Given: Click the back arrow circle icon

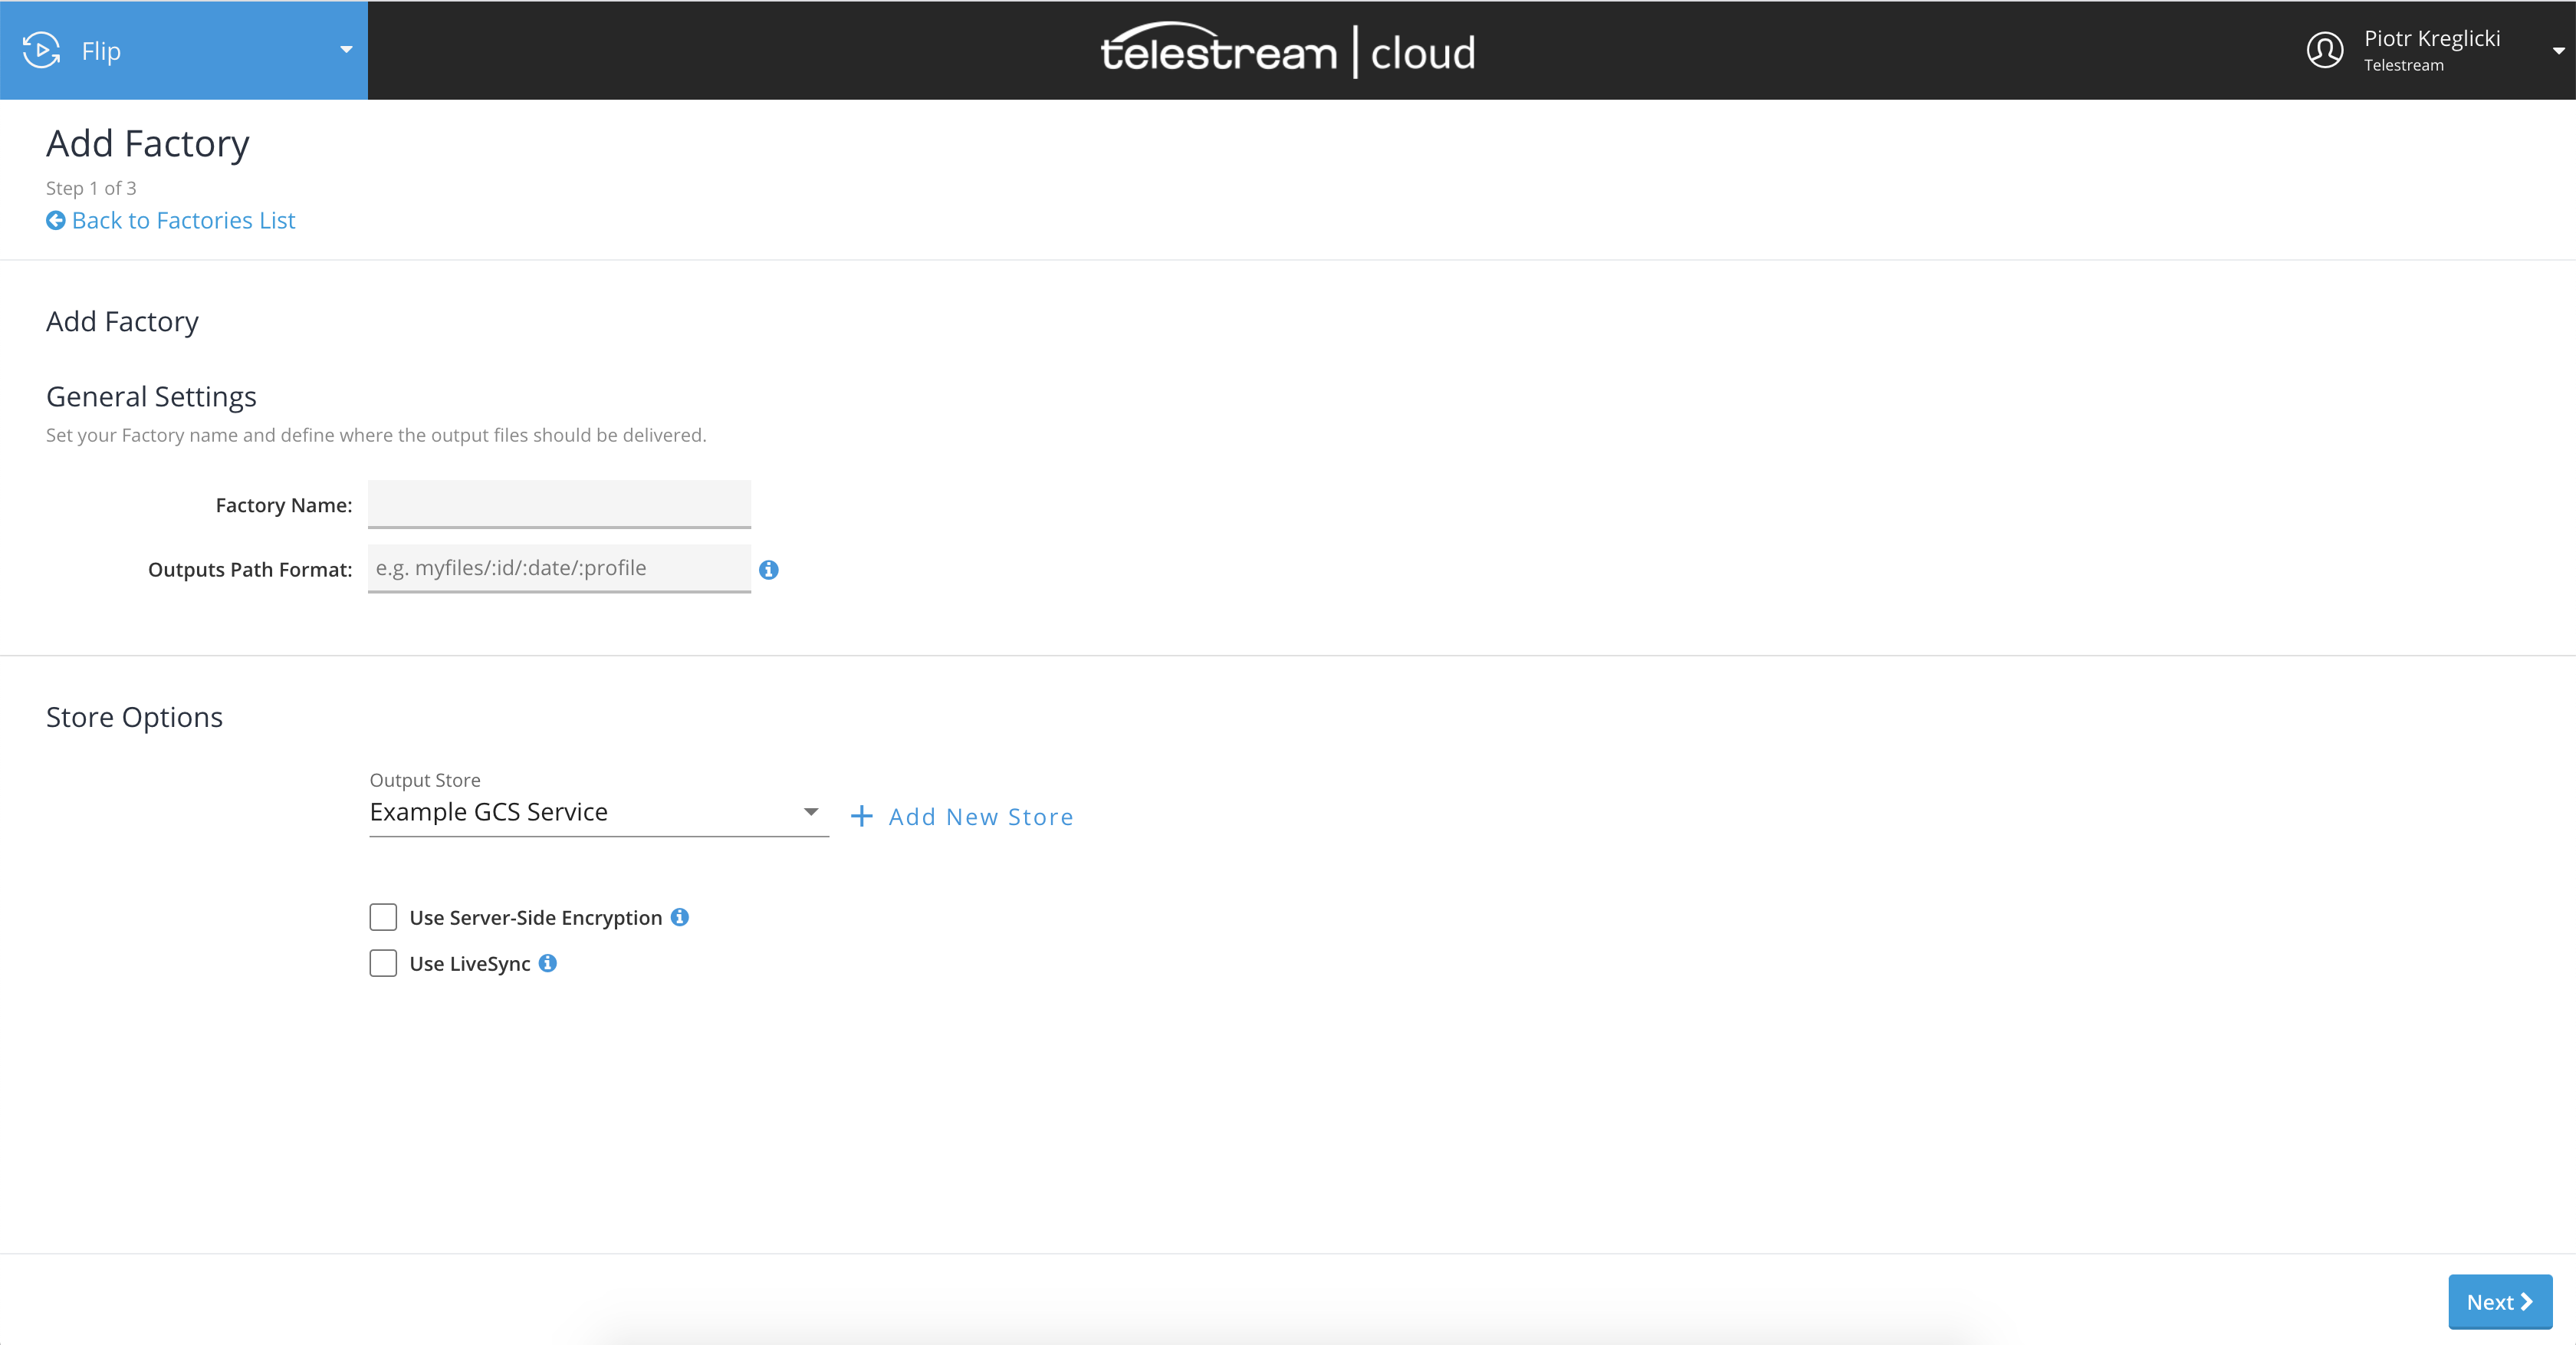Looking at the screenshot, I should coord(56,220).
